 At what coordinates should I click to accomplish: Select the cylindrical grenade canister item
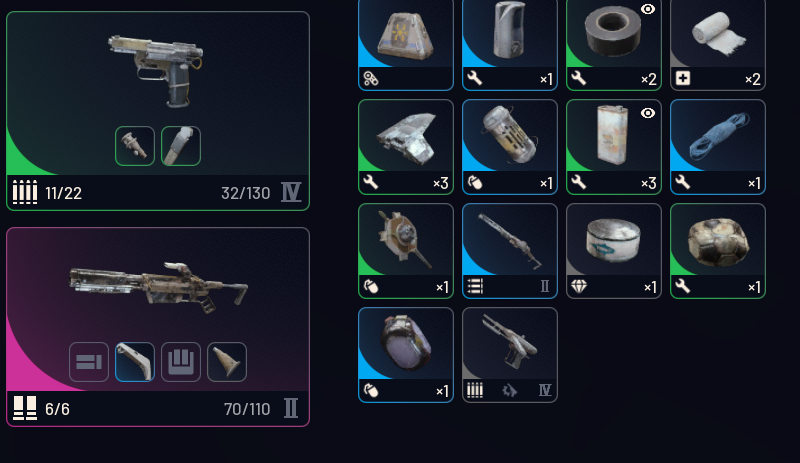510,147
